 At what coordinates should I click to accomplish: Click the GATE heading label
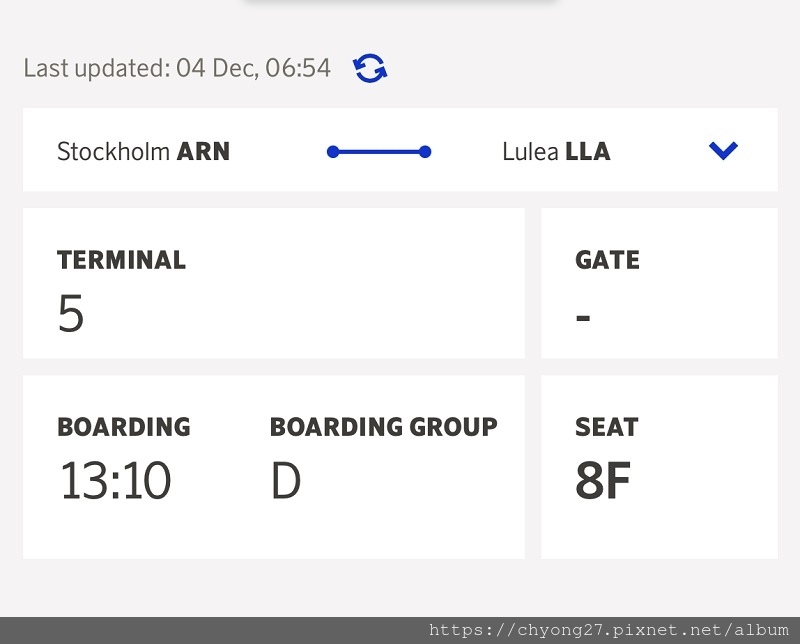[607, 260]
